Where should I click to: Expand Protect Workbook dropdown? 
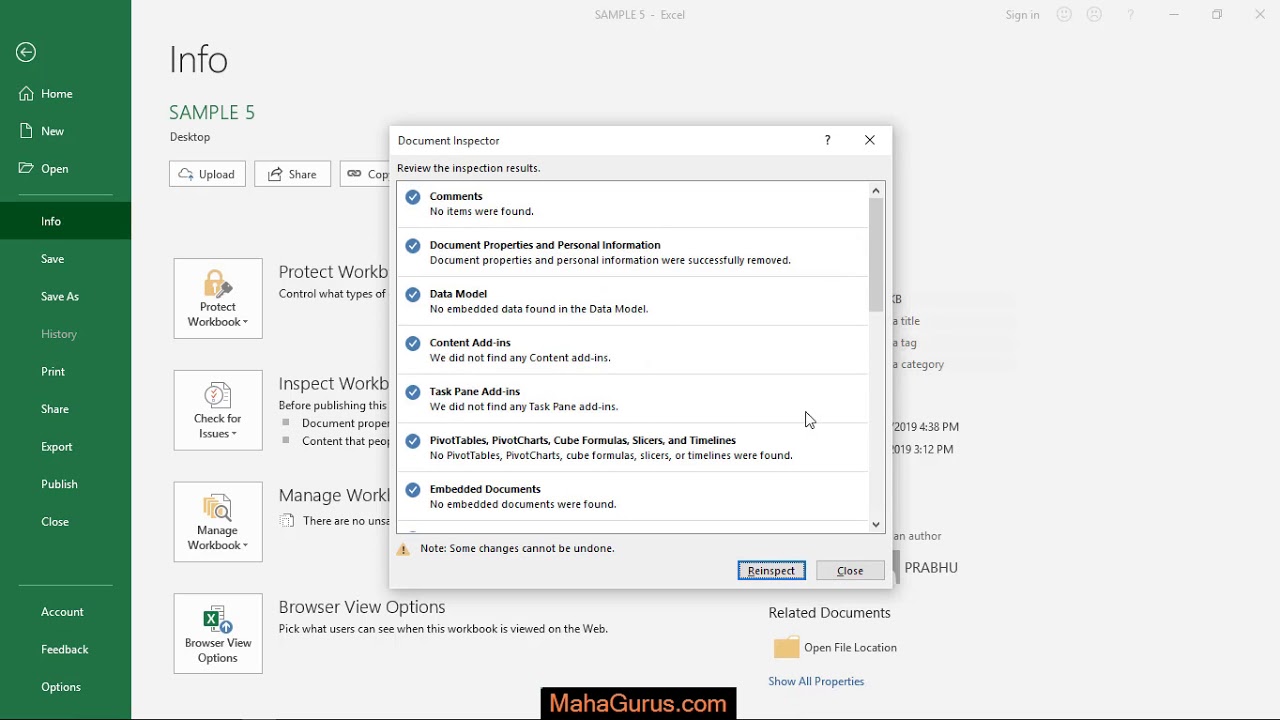tap(218, 298)
